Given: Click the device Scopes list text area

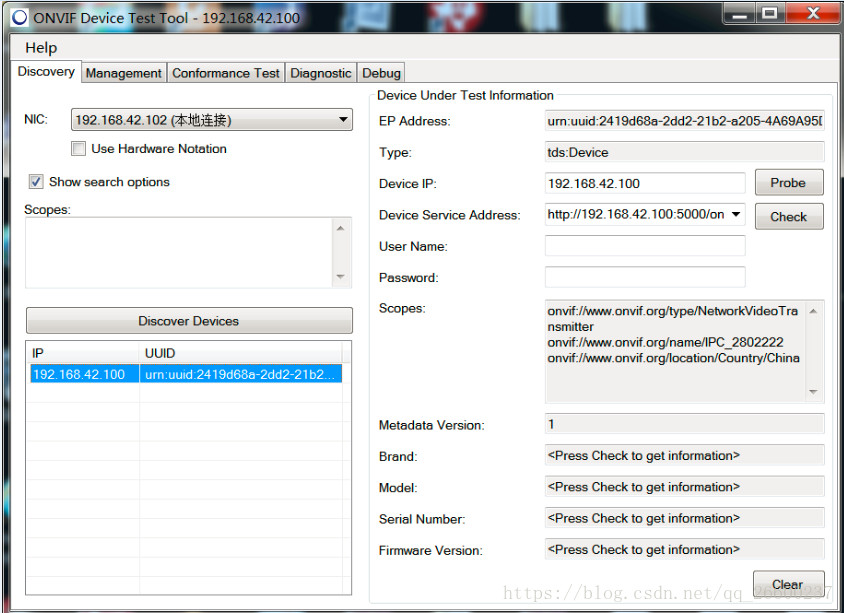Looking at the screenshot, I should click(675, 351).
